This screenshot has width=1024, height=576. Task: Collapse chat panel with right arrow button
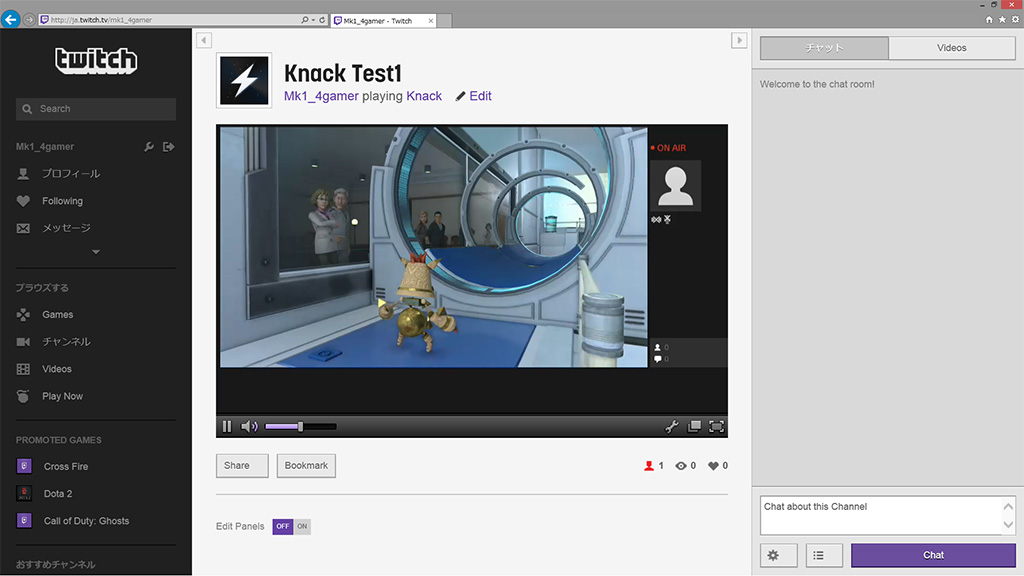(739, 40)
